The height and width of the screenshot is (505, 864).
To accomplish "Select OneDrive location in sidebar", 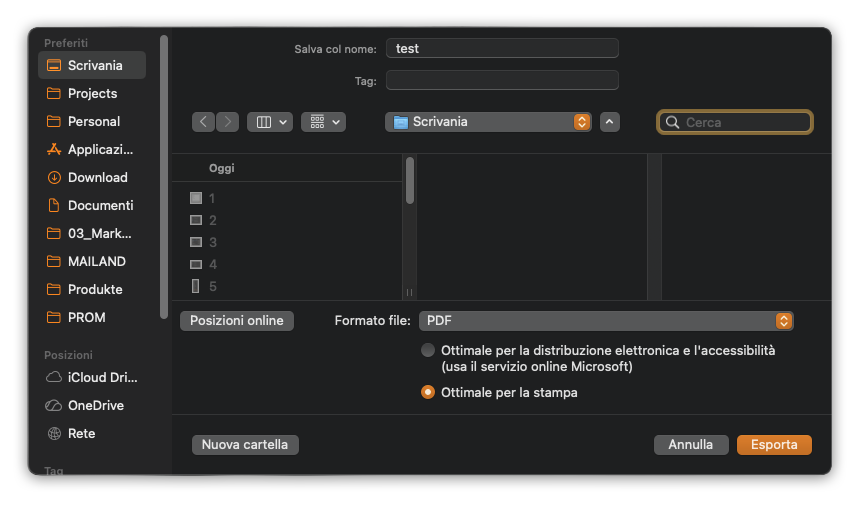I will click(x=95, y=406).
